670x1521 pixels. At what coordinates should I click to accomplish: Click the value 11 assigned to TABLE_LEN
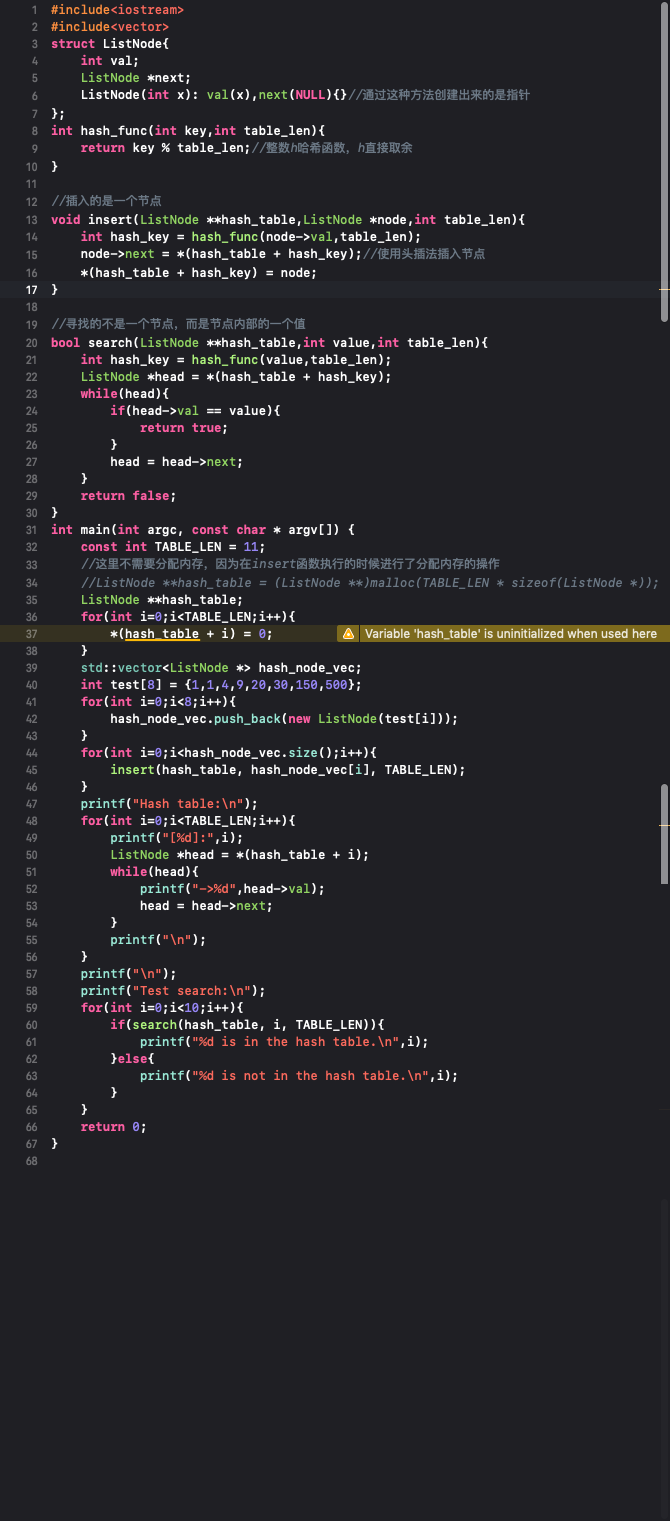(x=251, y=547)
